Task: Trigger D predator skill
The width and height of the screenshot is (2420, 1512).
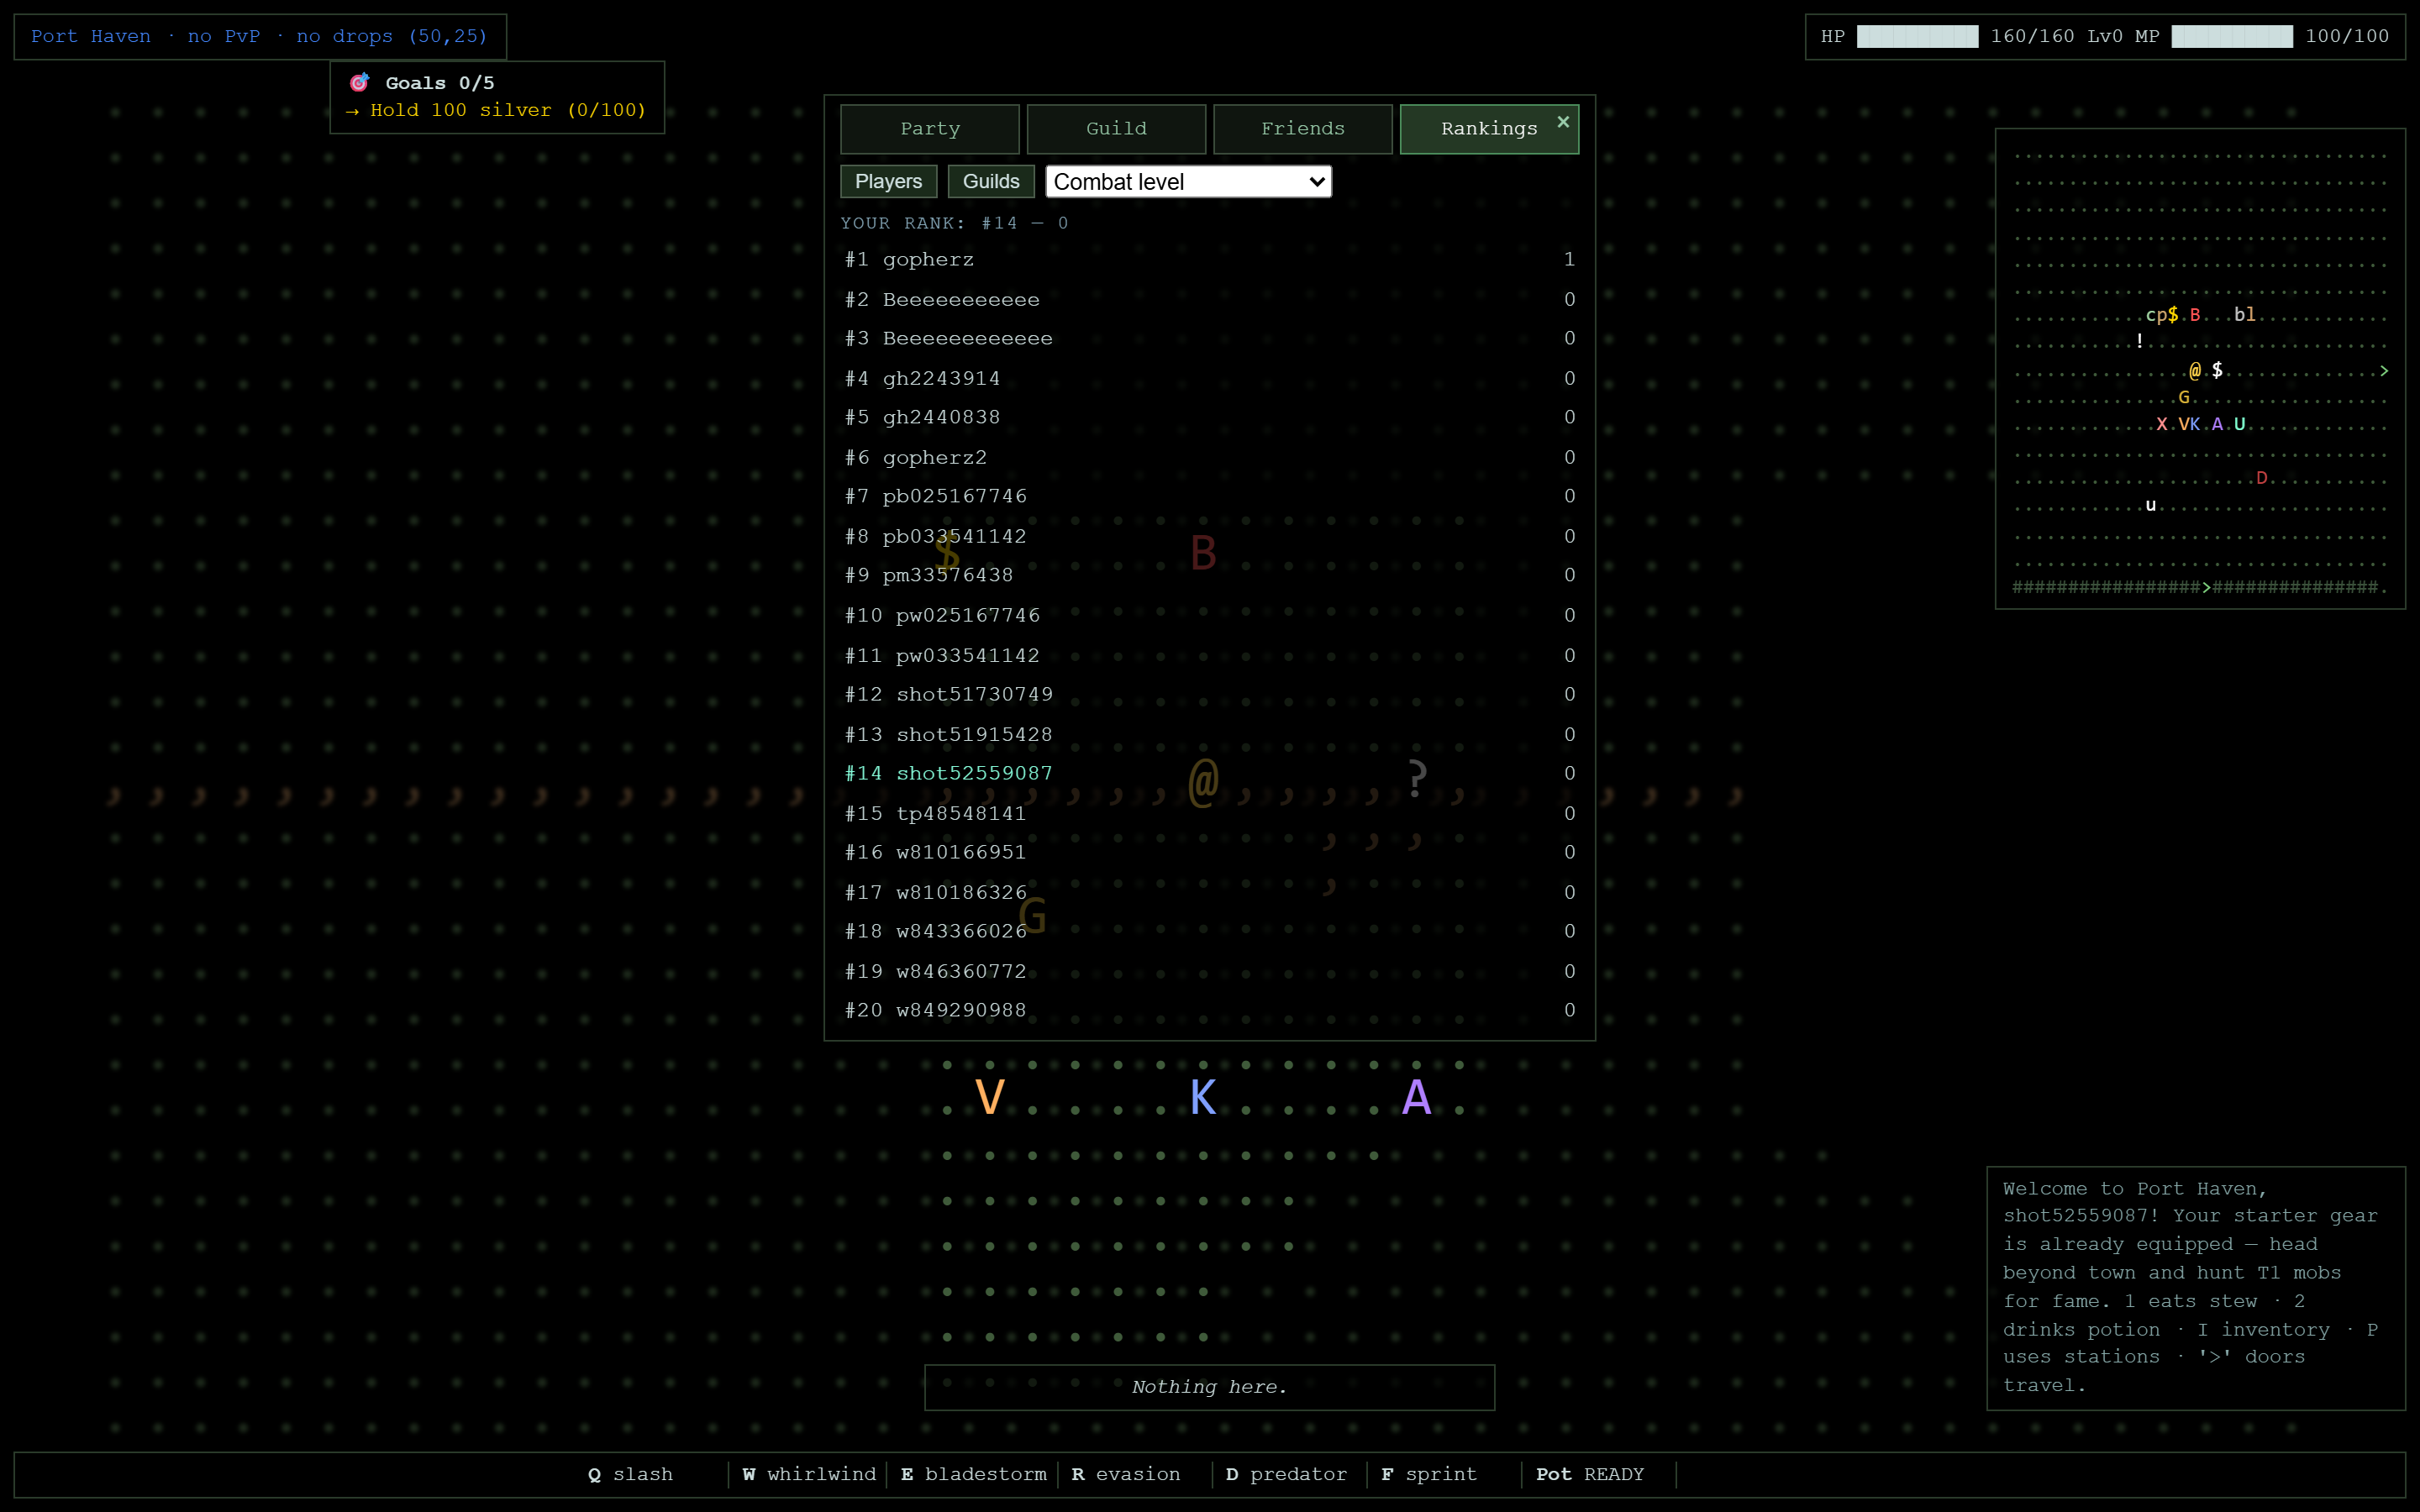Action: click(x=1286, y=1474)
